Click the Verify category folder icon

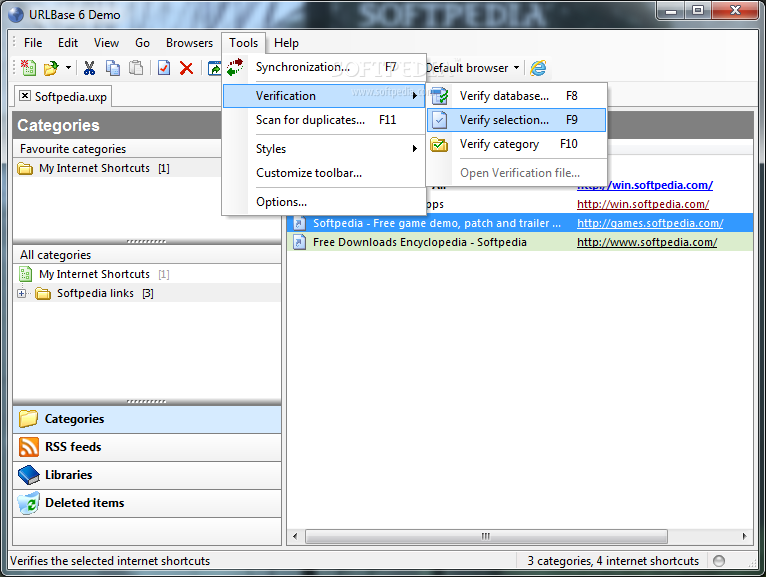(439, 144)
